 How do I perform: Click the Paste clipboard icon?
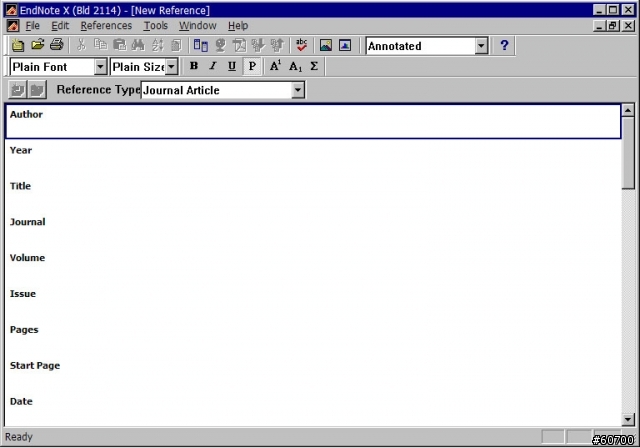click(119, 45)
